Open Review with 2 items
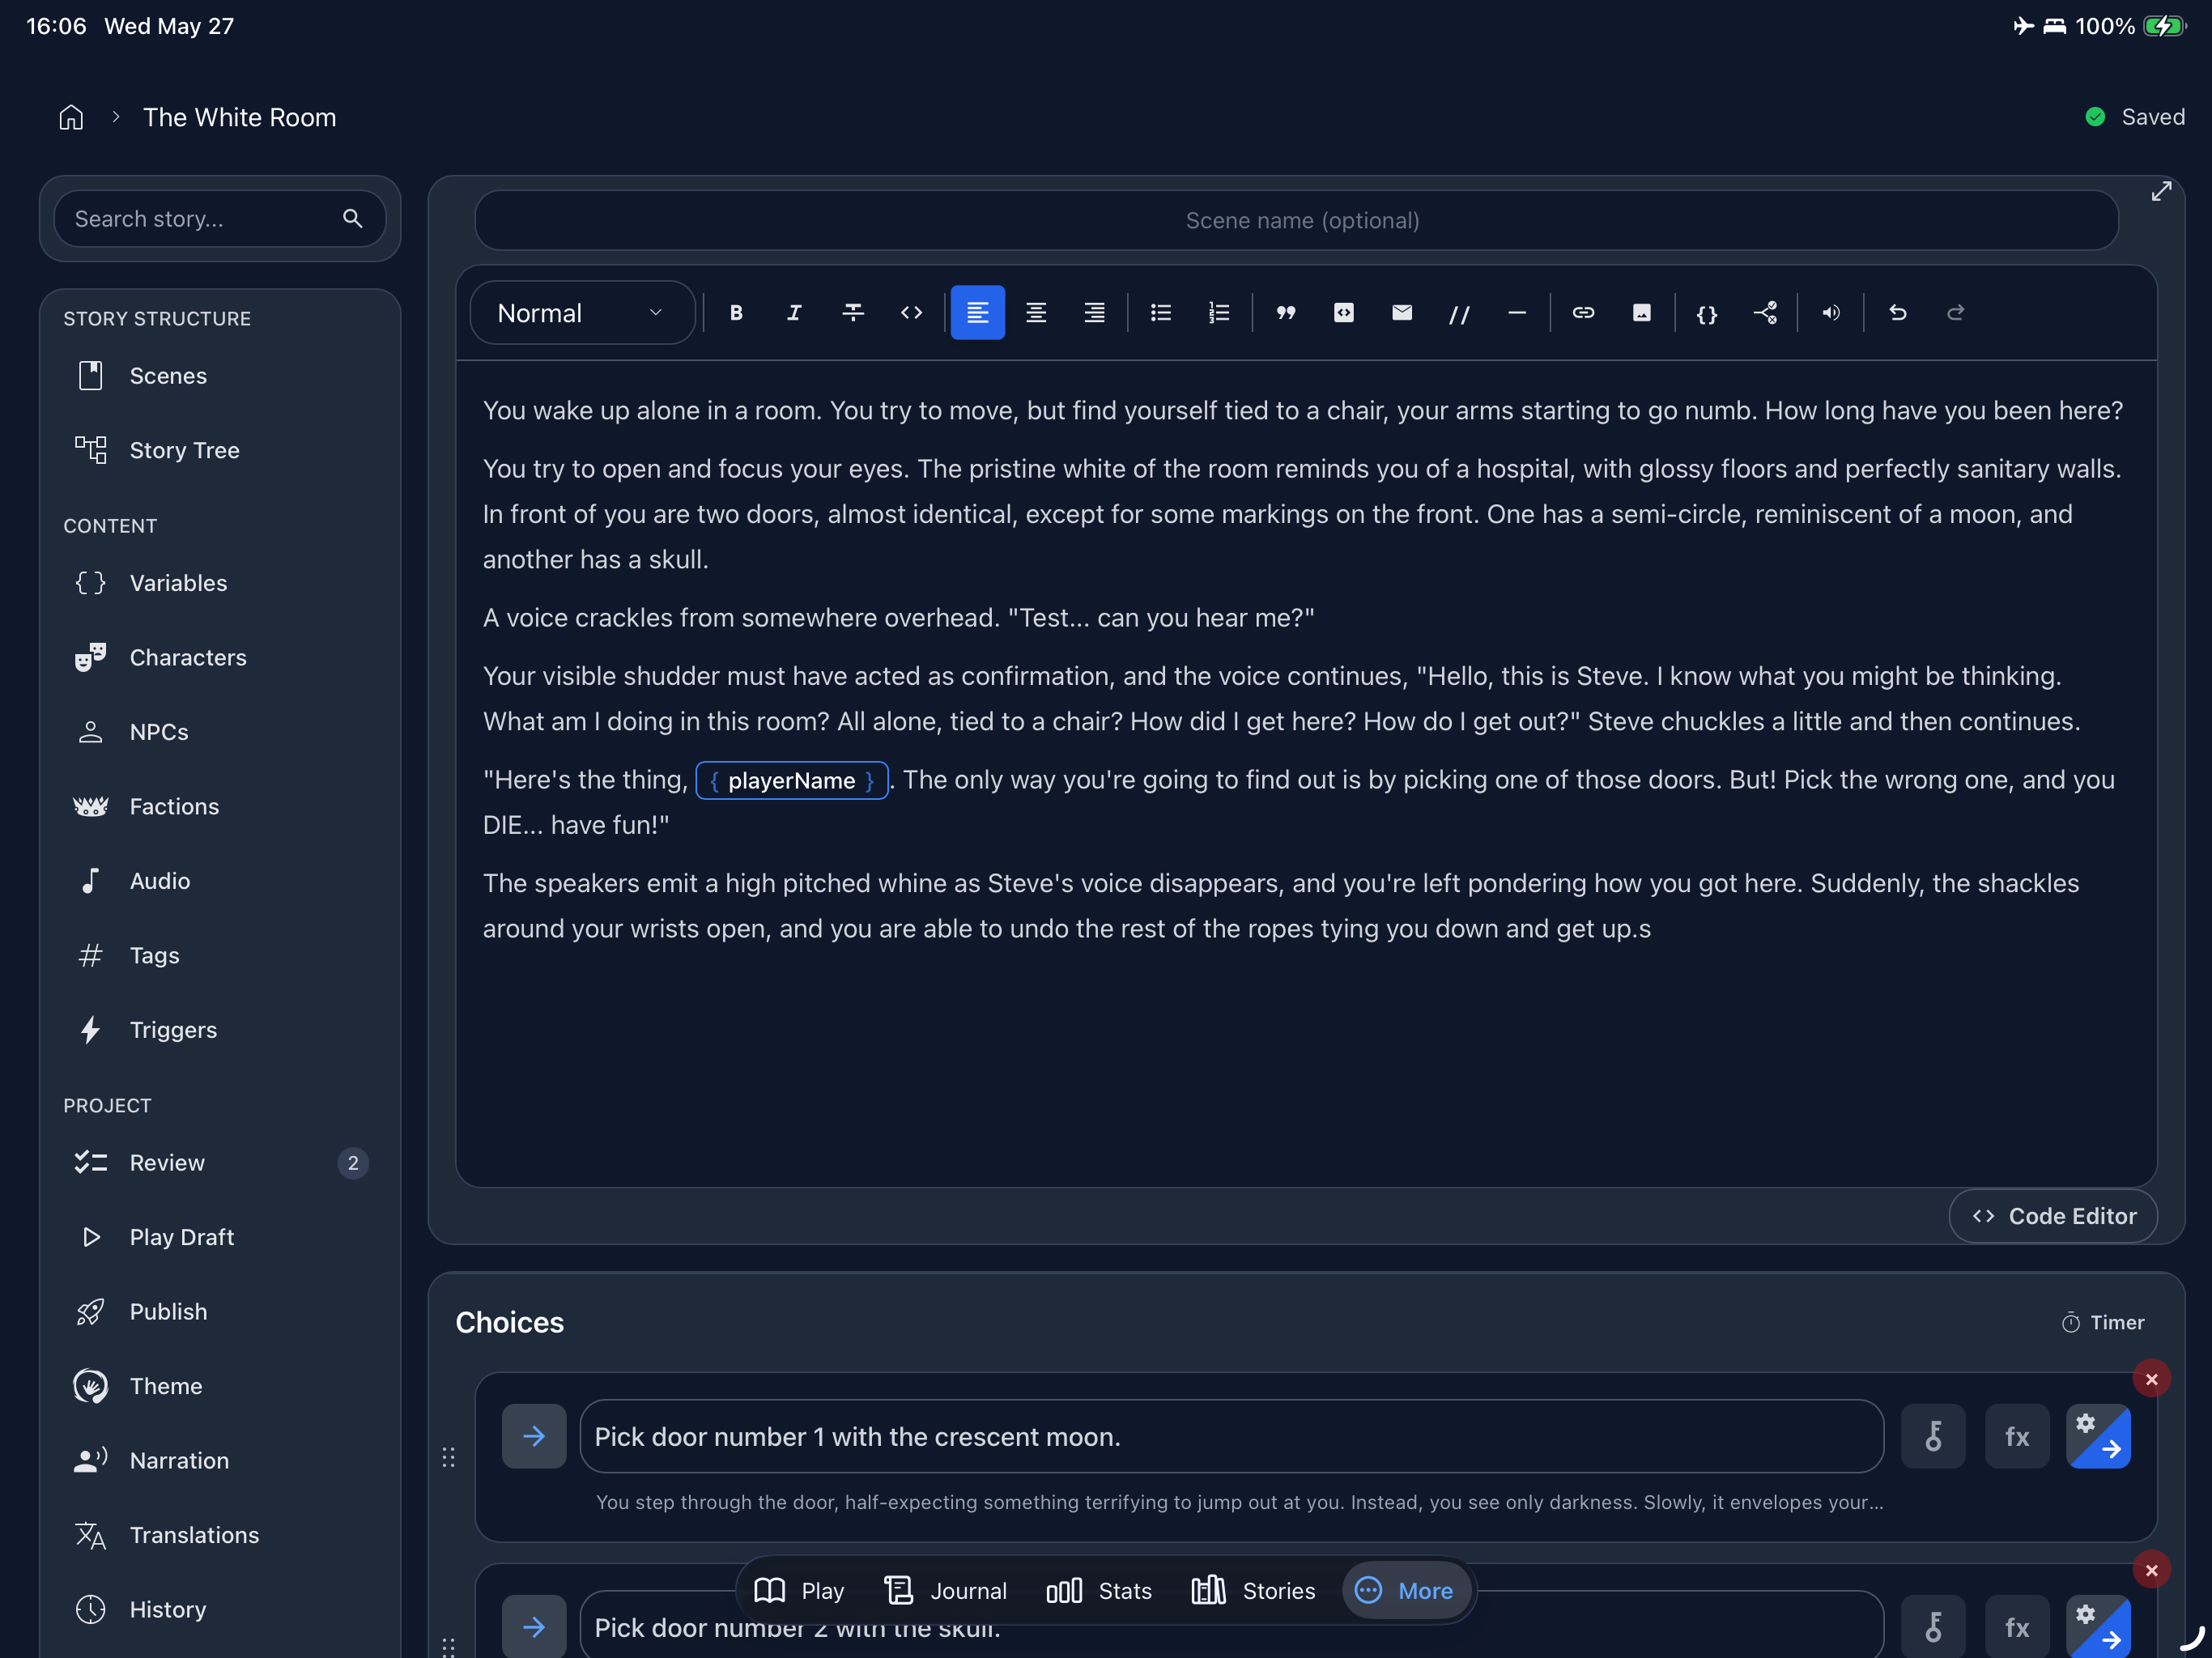 (x=220, y=1163)
